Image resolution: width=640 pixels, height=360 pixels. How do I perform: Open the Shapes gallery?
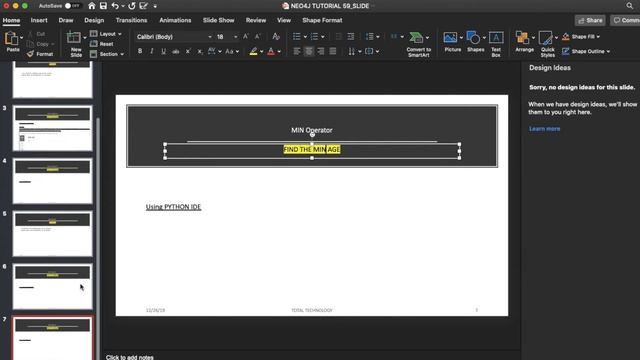(x=475, y=42)
